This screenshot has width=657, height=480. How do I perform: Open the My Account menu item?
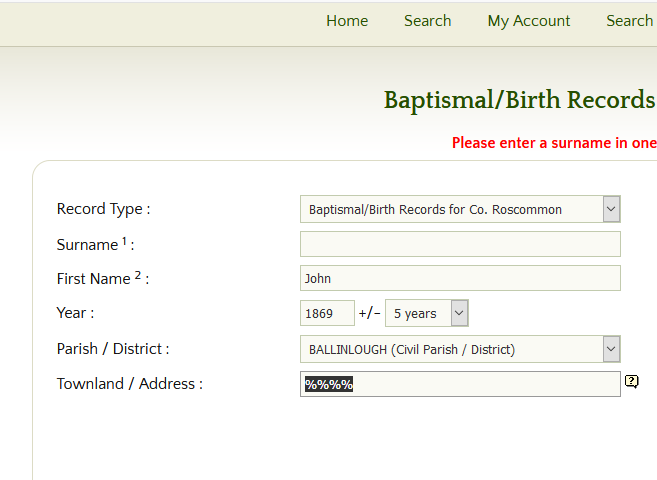(529, 21)
